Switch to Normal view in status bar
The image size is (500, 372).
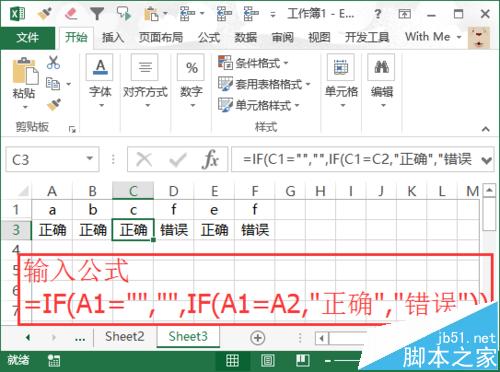[x=232, y=360]
